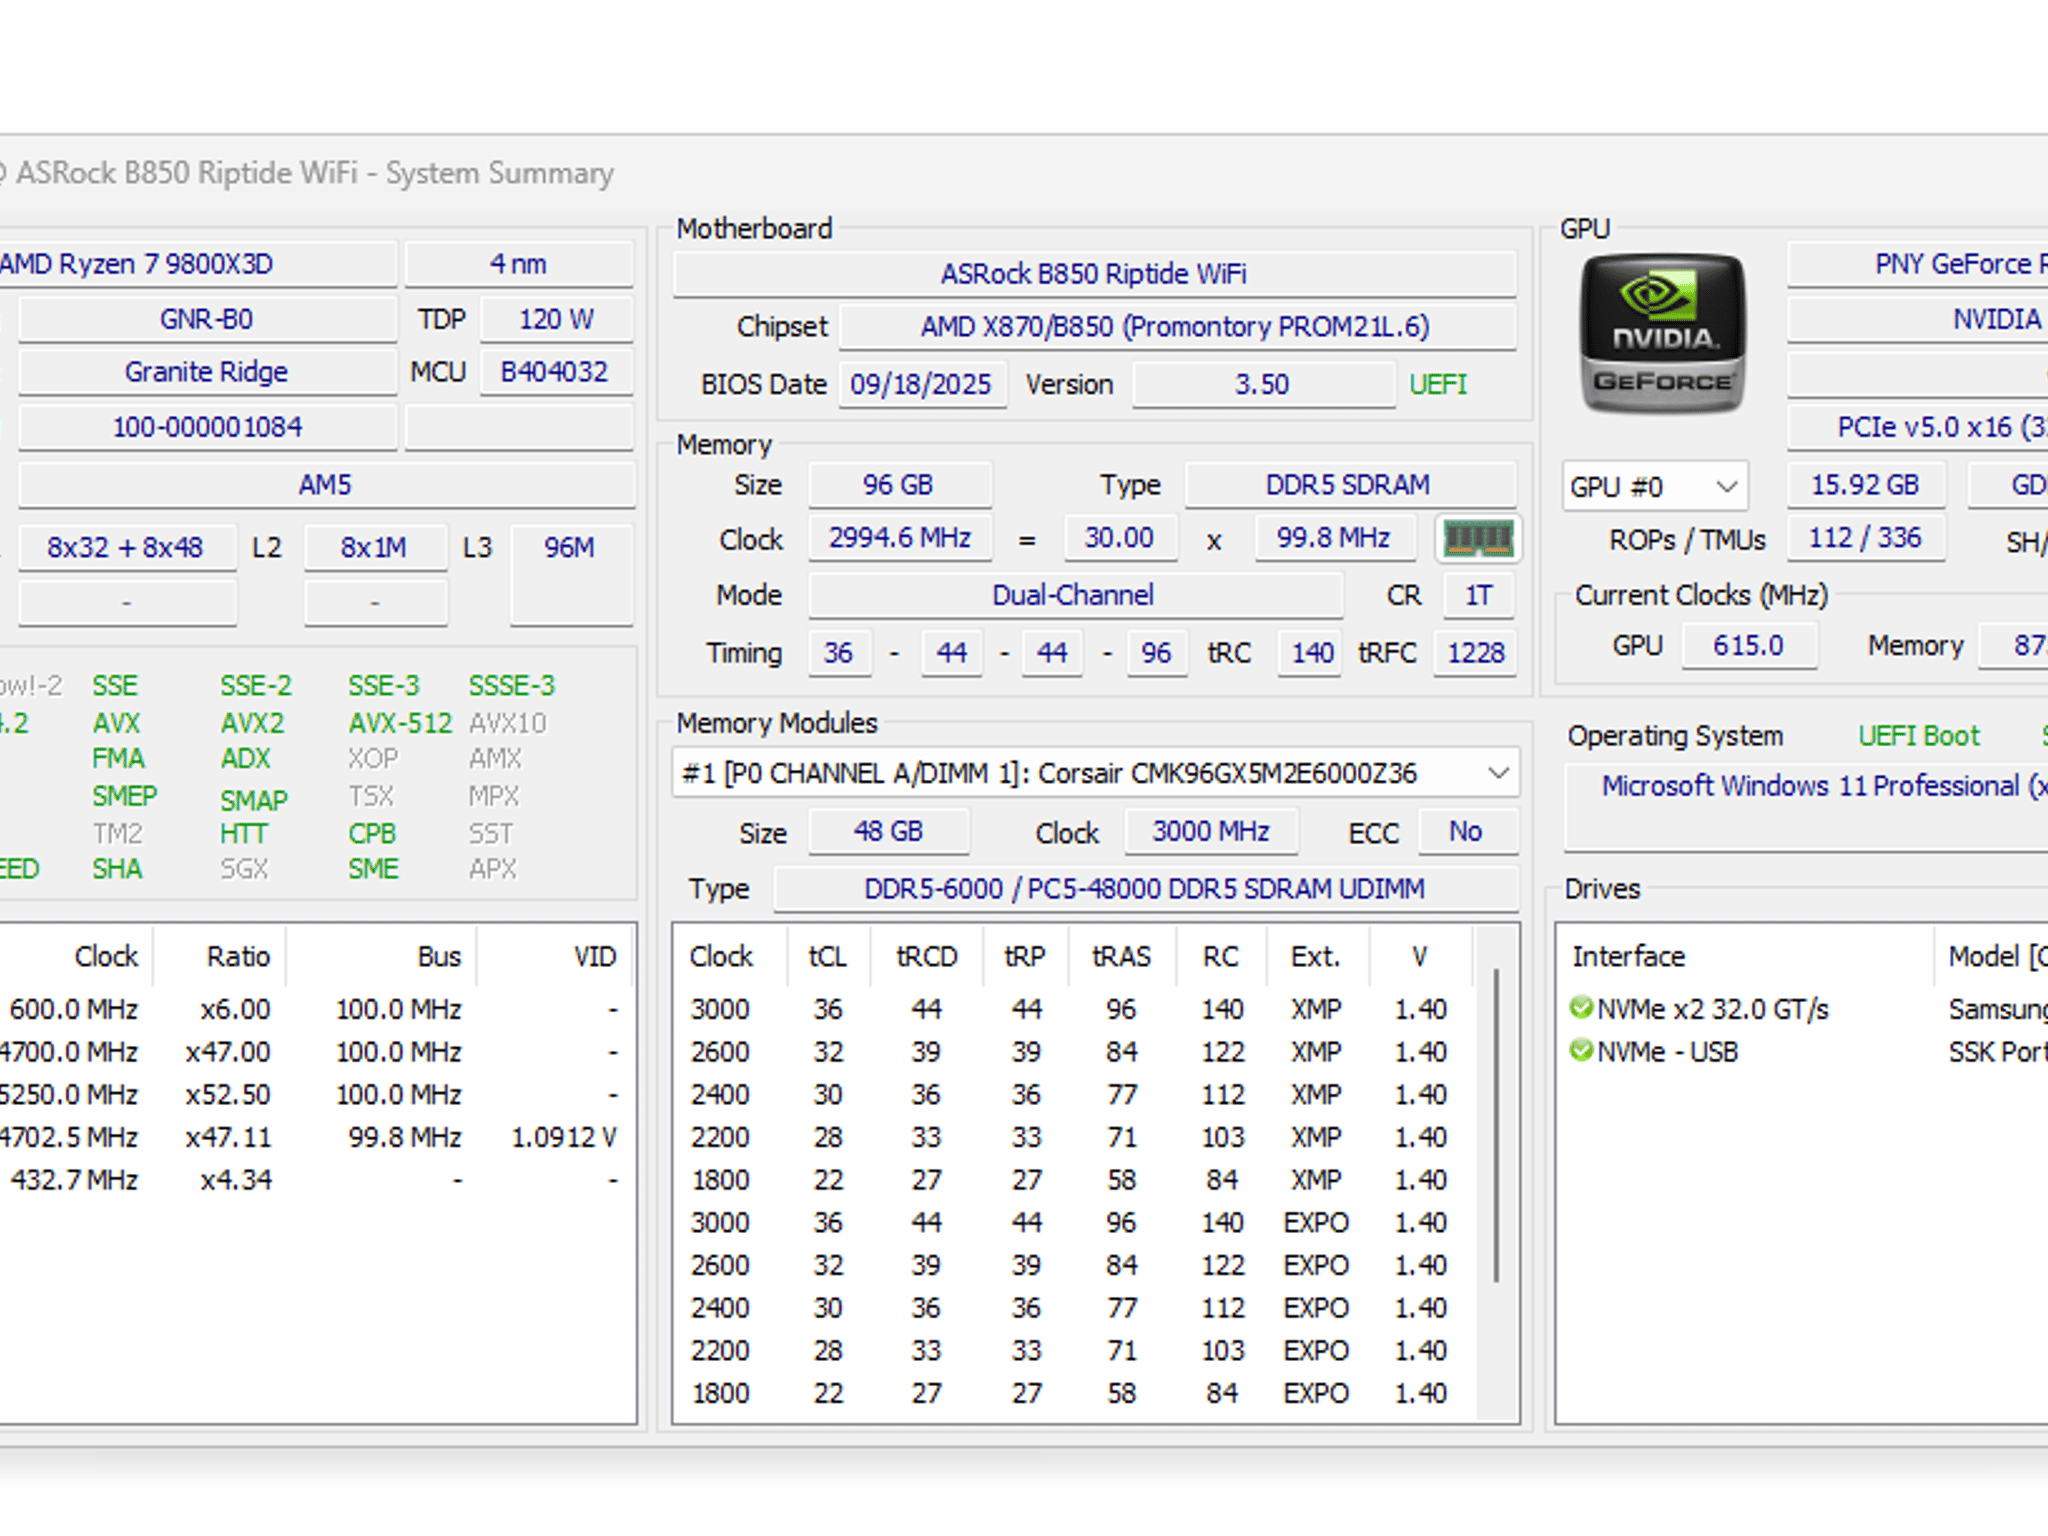Click the DDR5 SDRAM memory type field

point(1350,485)
